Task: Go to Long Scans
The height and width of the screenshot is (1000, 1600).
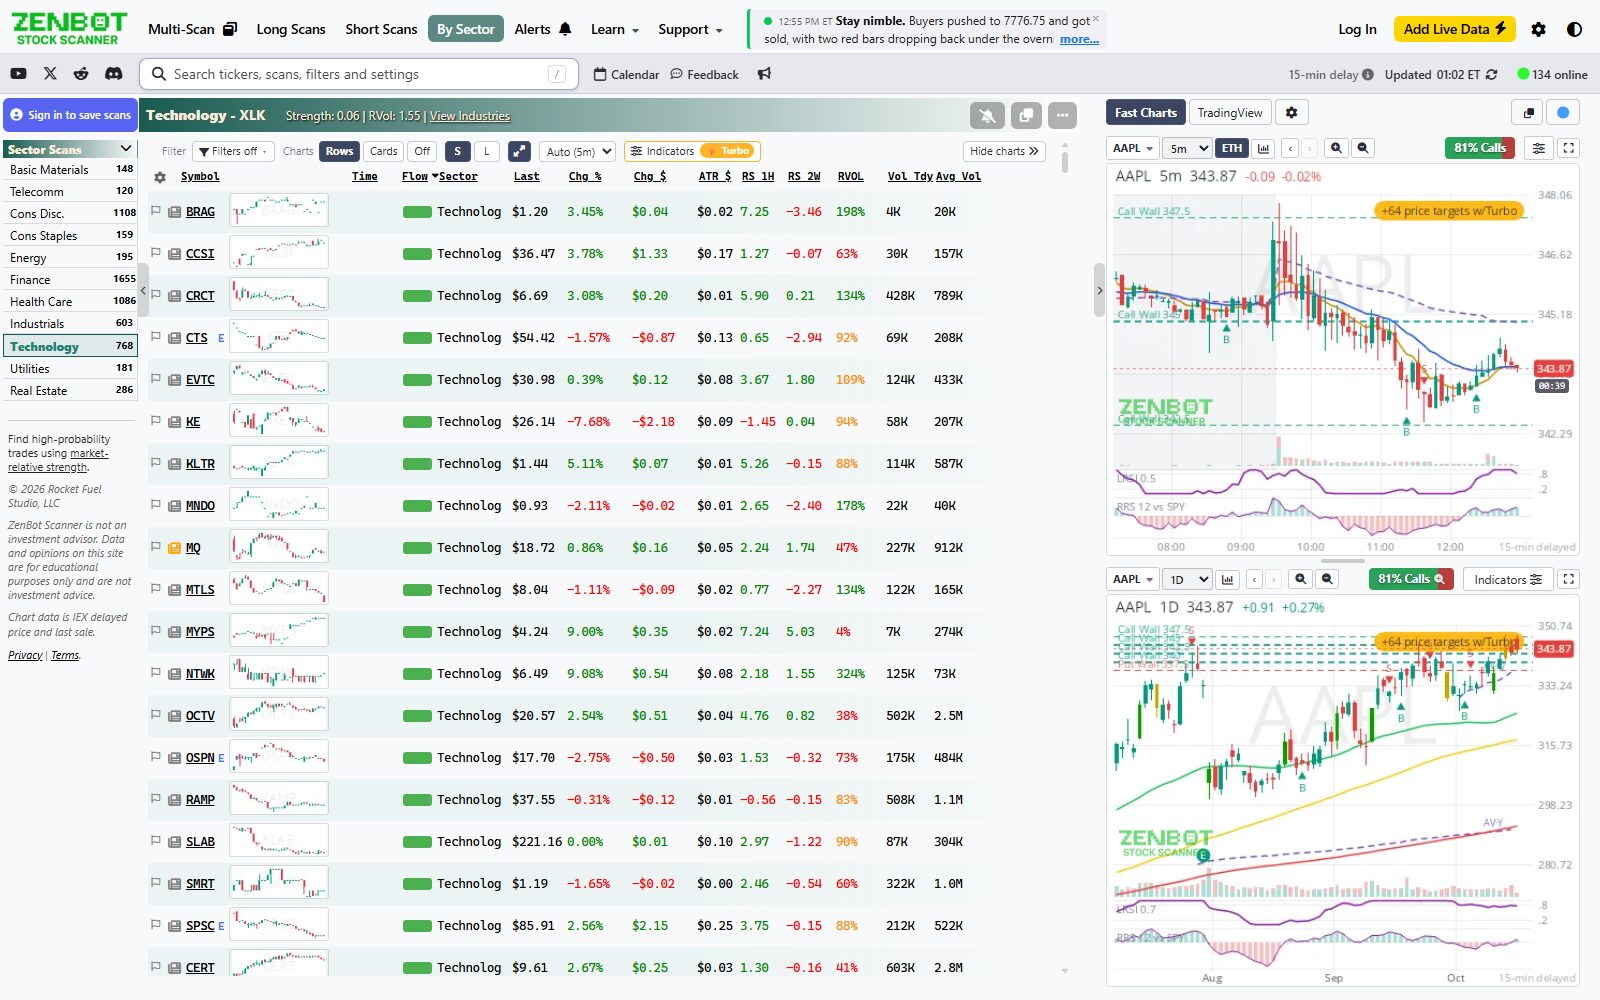Action: (x=291, y=29)
